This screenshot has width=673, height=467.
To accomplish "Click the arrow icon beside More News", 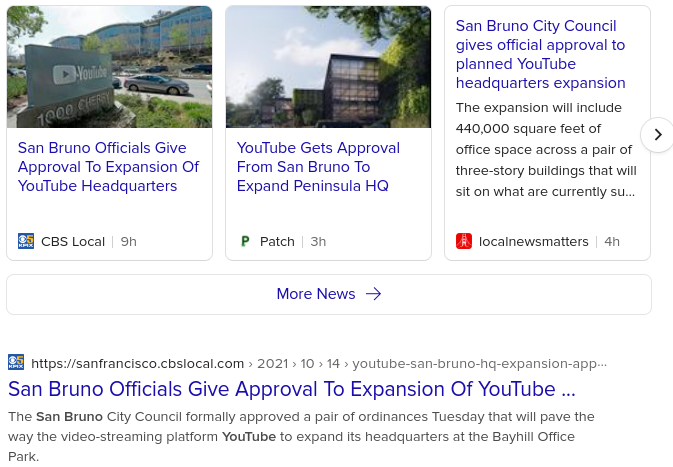I will tap(373, 294).
